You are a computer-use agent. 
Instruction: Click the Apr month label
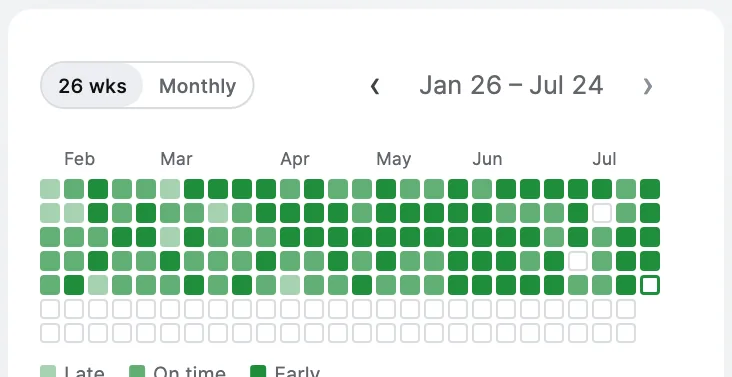point(295,160)
